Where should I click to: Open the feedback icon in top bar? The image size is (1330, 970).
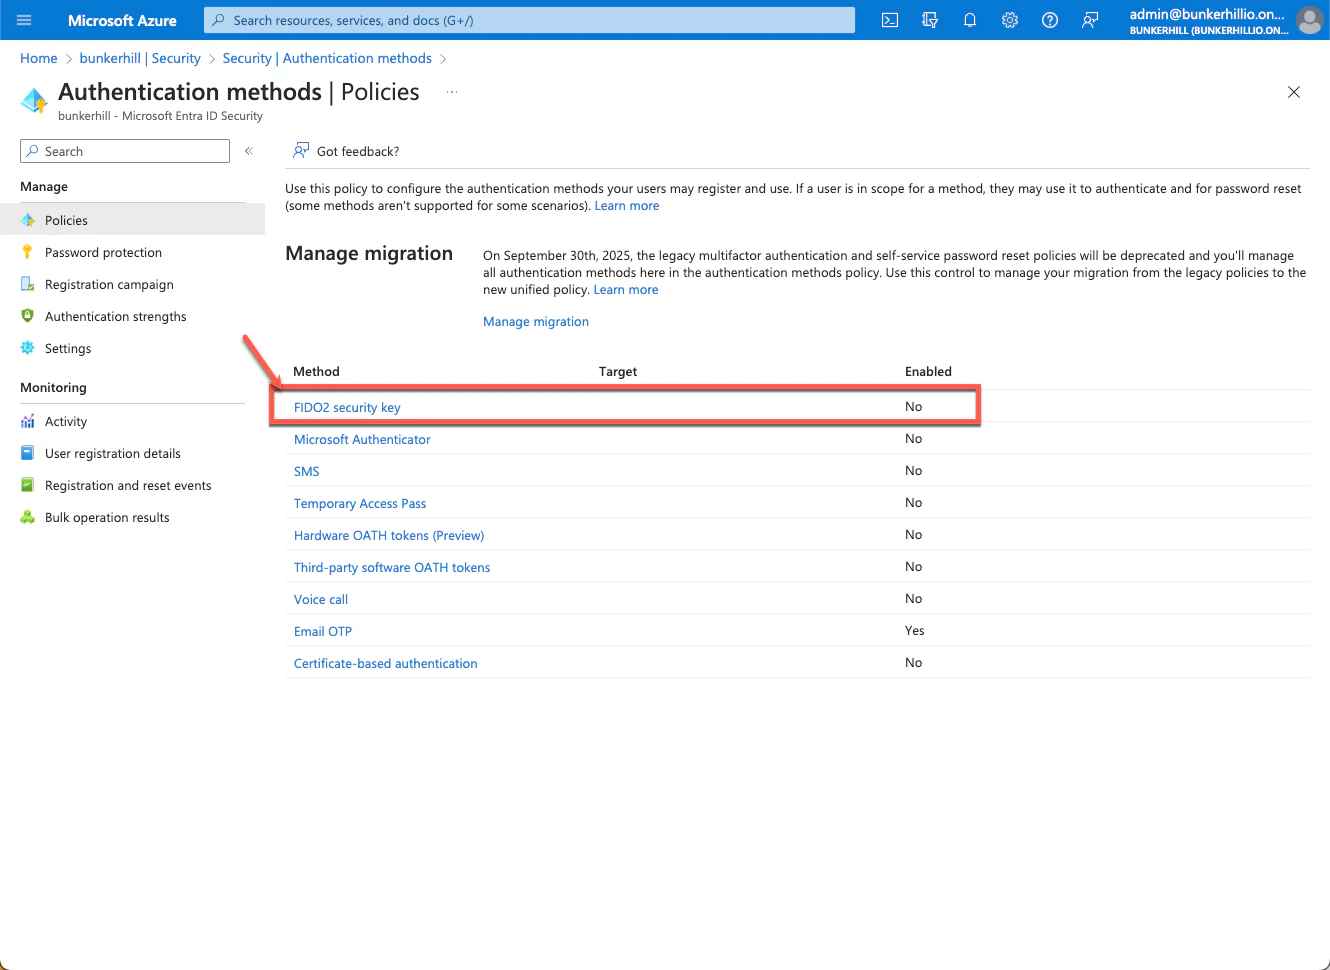tap(1090, 20)
